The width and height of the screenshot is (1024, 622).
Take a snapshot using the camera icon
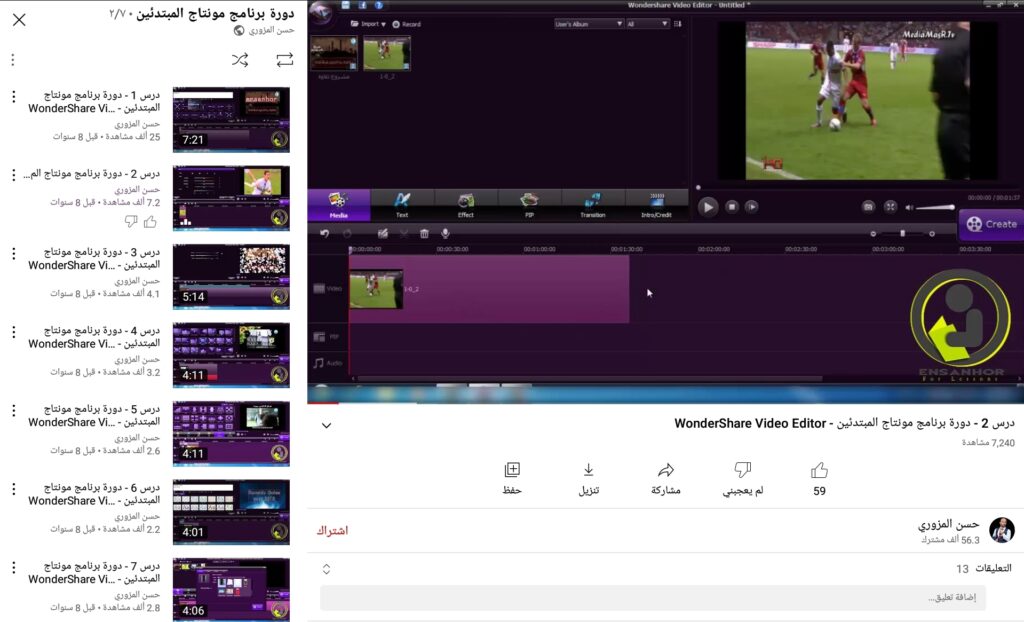[870, 206]
